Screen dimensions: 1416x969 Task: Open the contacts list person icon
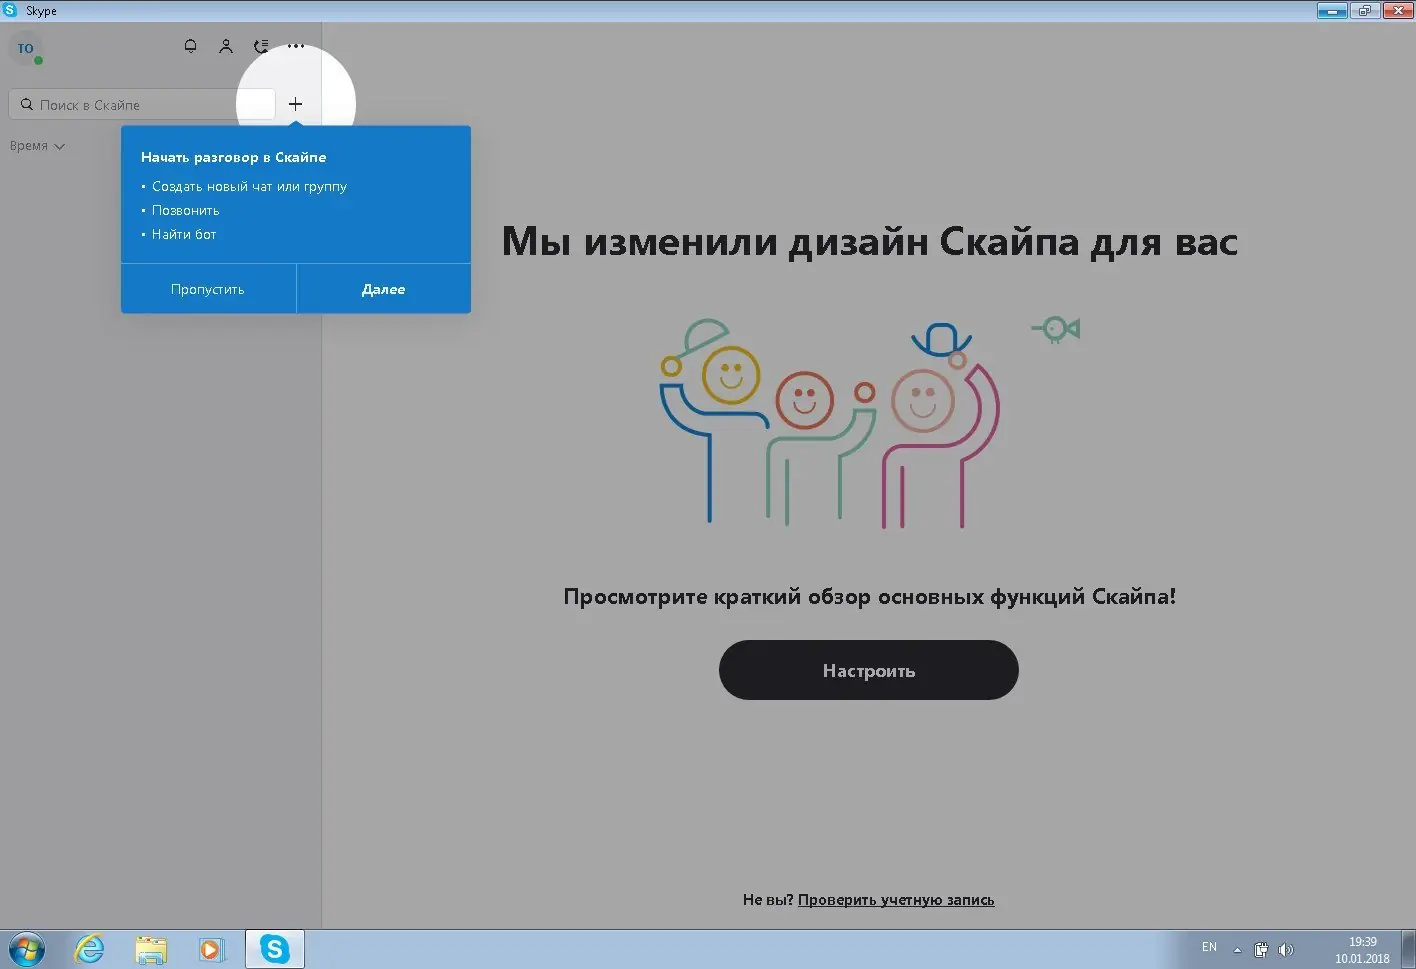click(225, 46)
